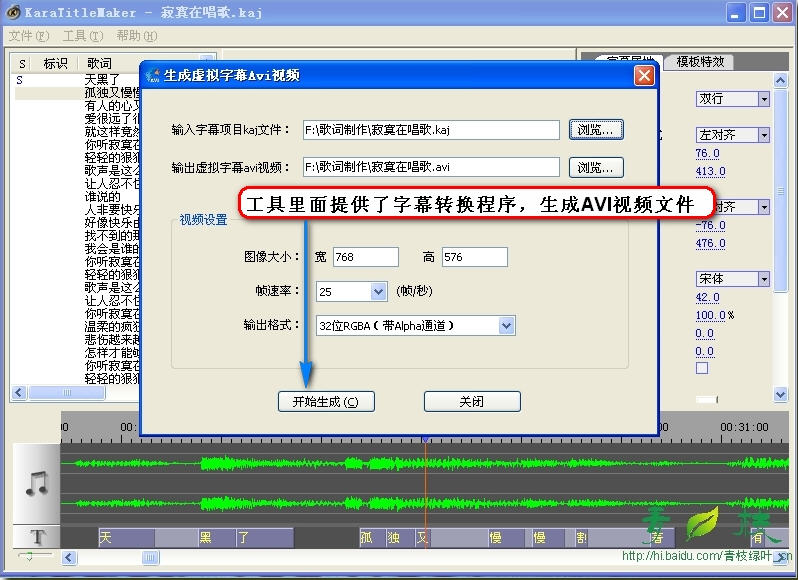
Task: Open the 输出格式 32位RGBA dropdown
Action: tap(506, 326)
